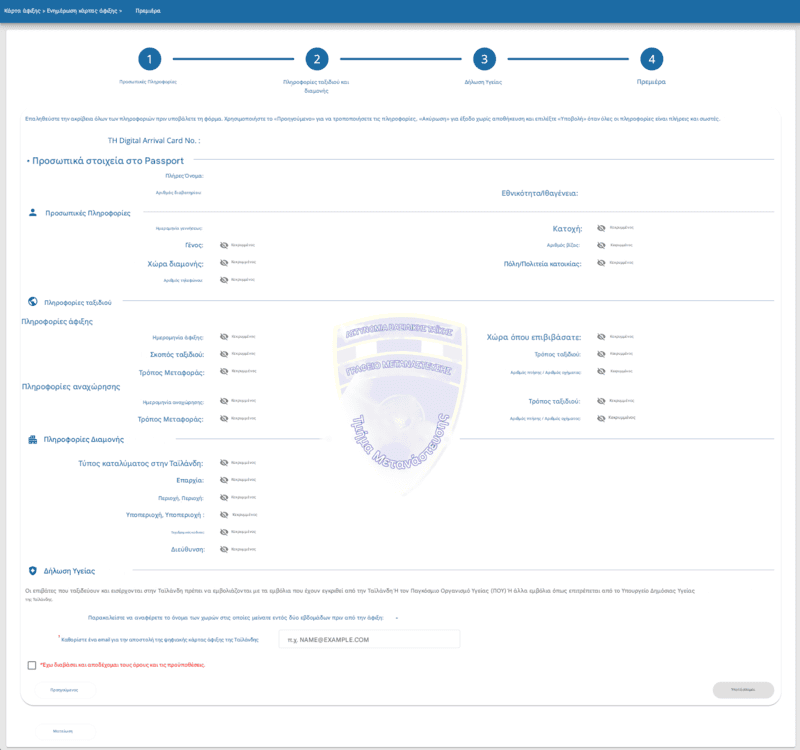Click the hotel icon beside Πληροφορίες Διαμονής
800x750 pixels.
click(x=33, y=439)
